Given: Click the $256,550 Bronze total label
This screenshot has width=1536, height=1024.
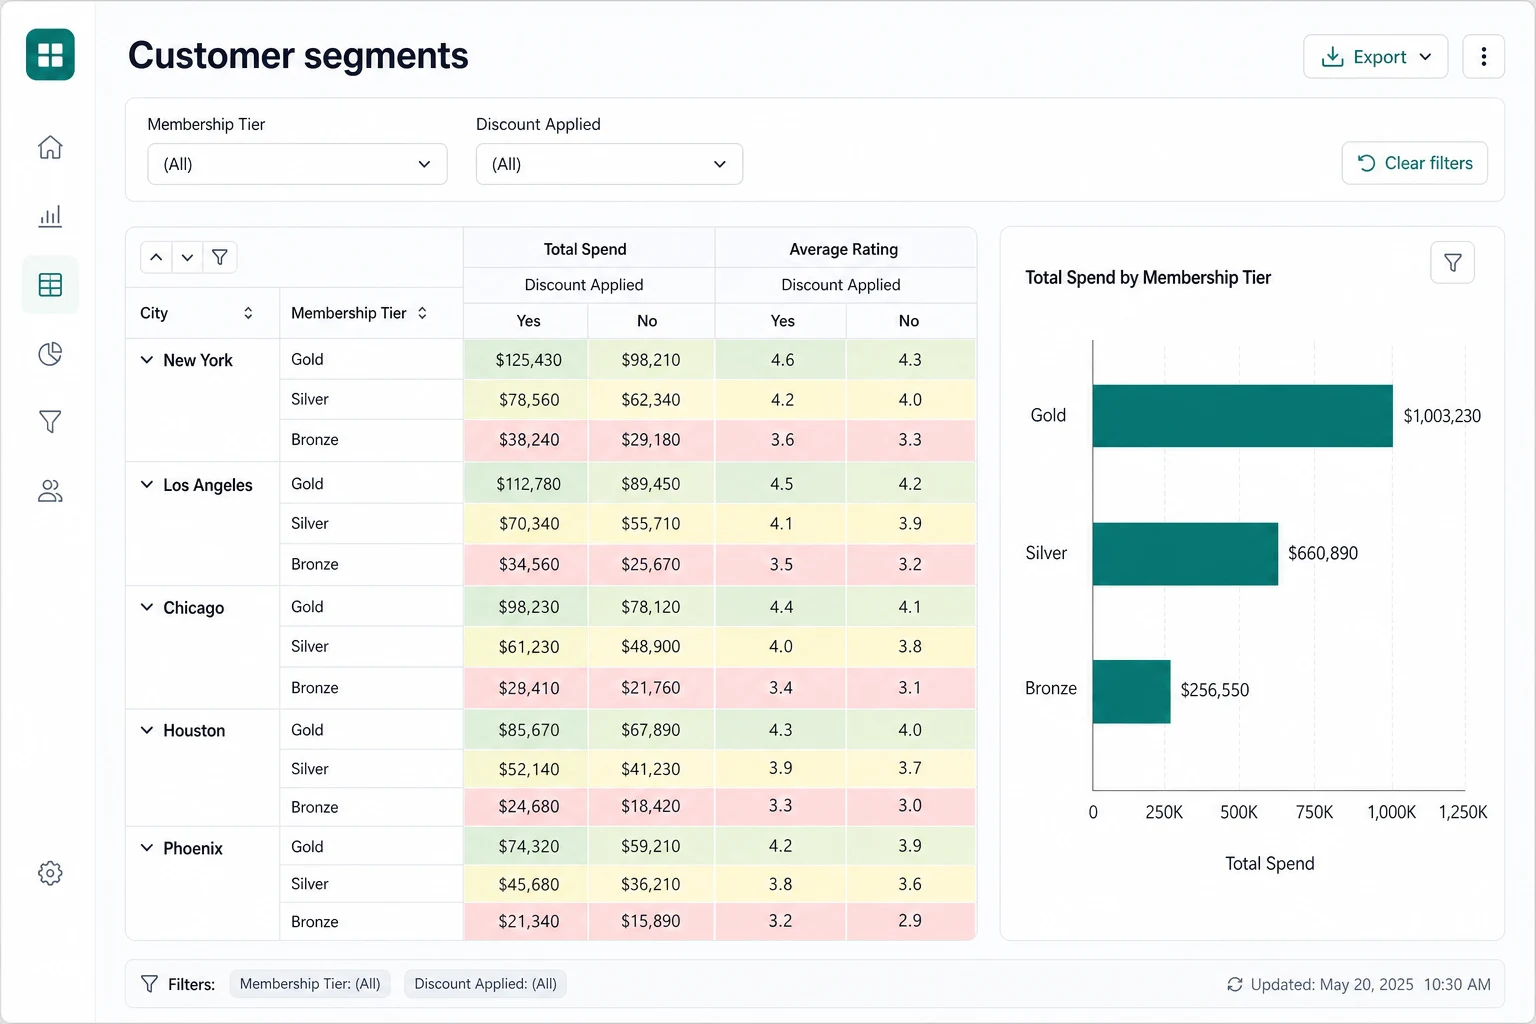Looking at the screenshot, I should 1215,691.
